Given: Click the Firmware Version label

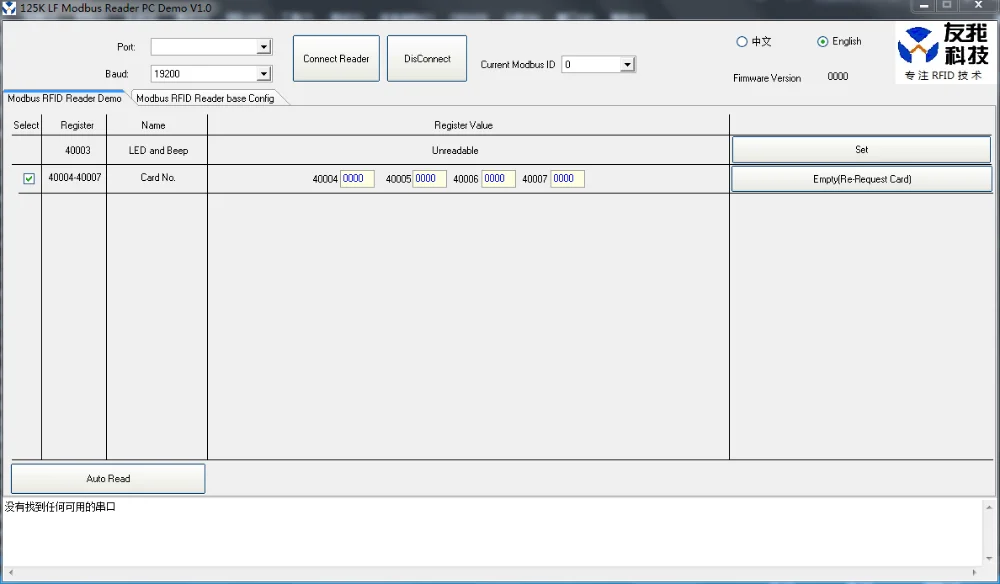Looking at the screenshot, I should pyautogui.click(x=767, y=78).
